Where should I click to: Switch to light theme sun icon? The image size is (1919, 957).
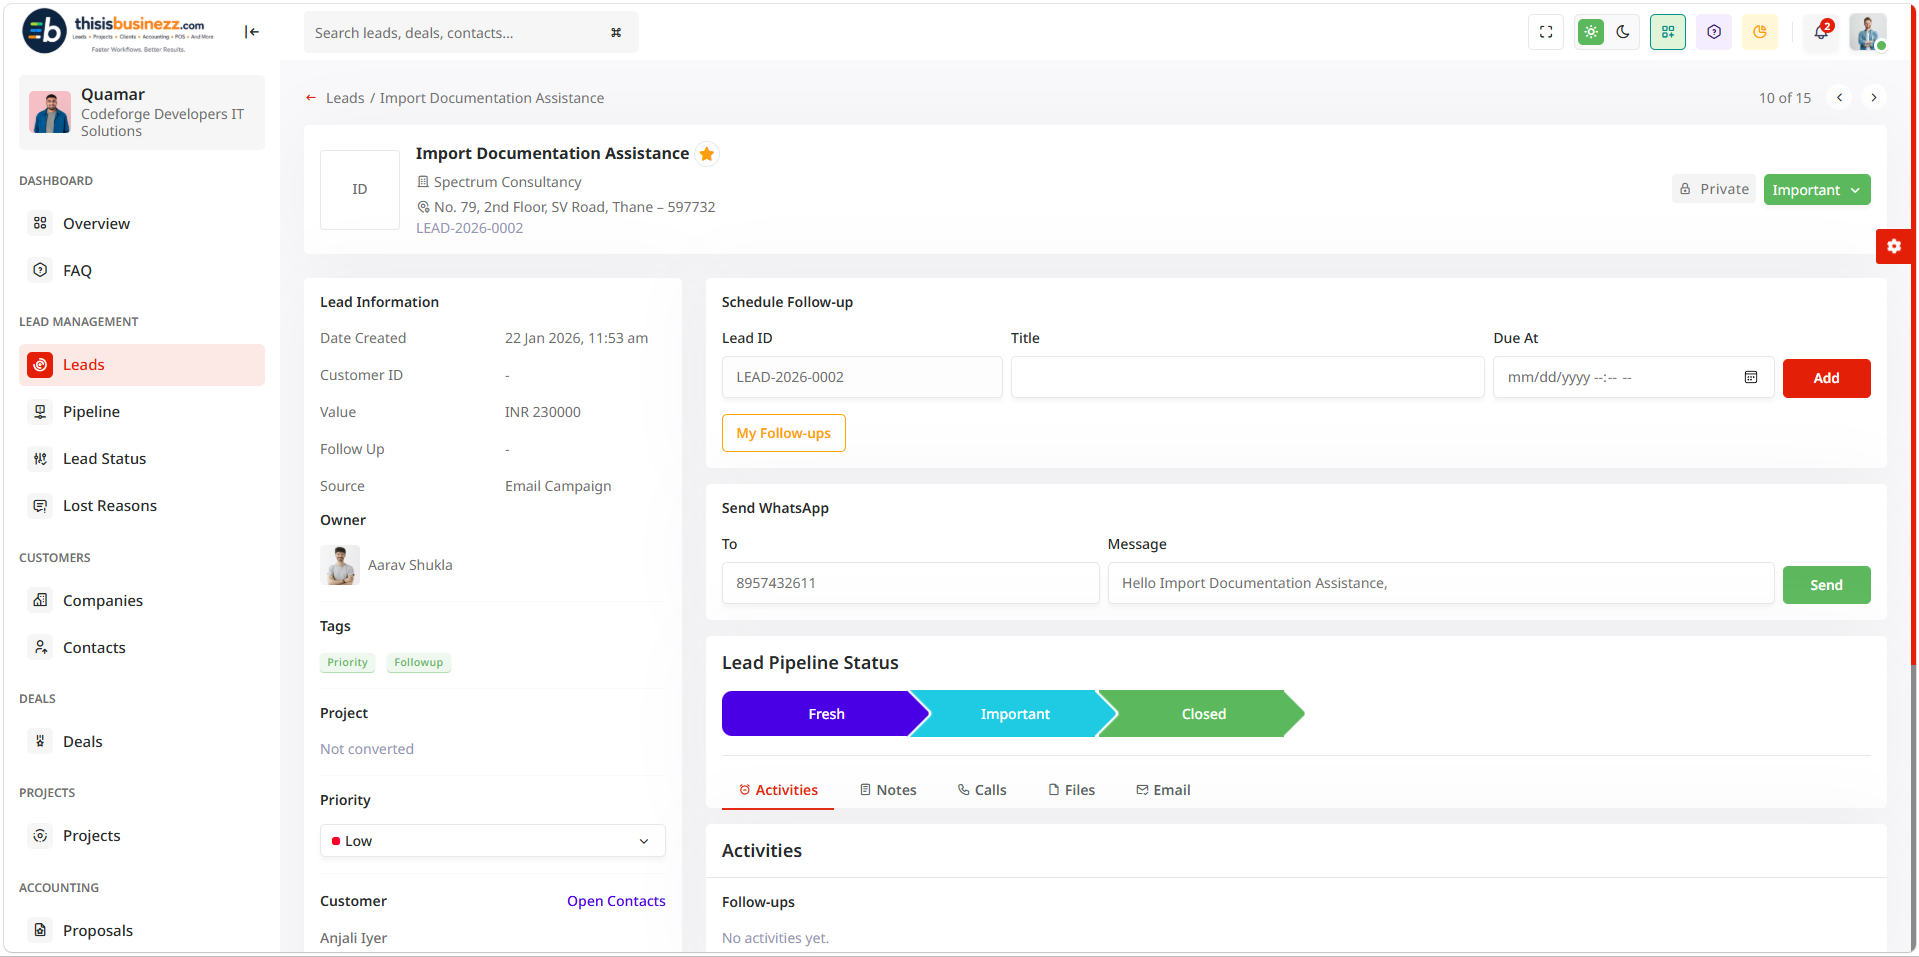1590,32
